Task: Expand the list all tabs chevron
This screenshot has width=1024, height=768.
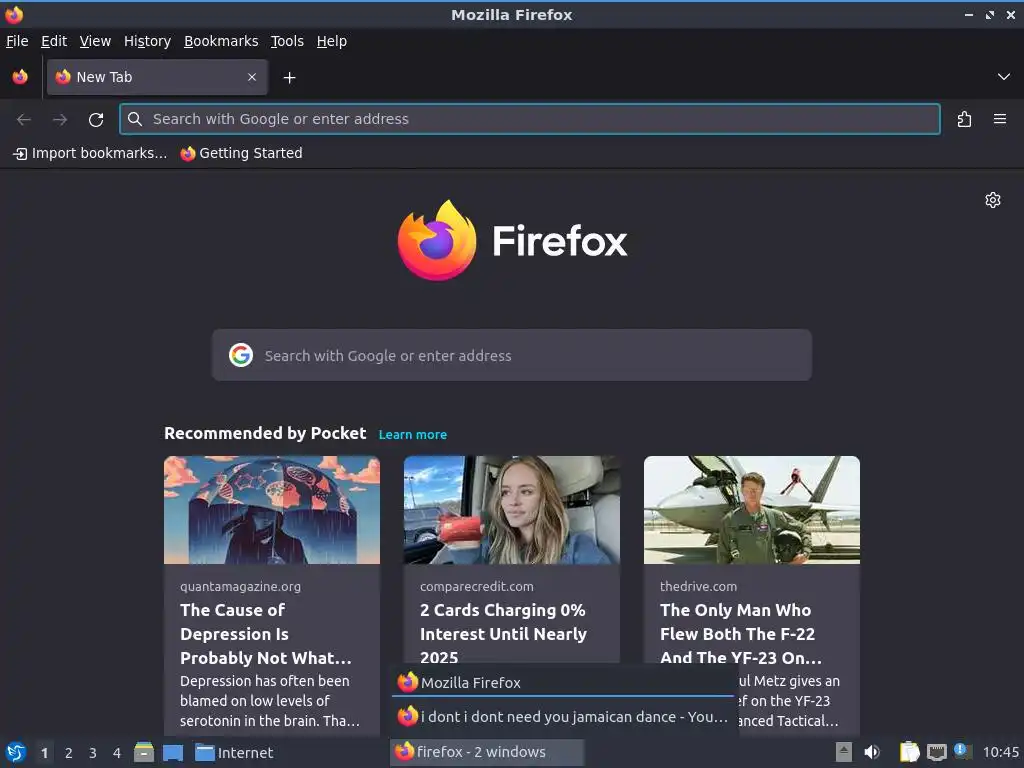Action: coord(1004,77)
